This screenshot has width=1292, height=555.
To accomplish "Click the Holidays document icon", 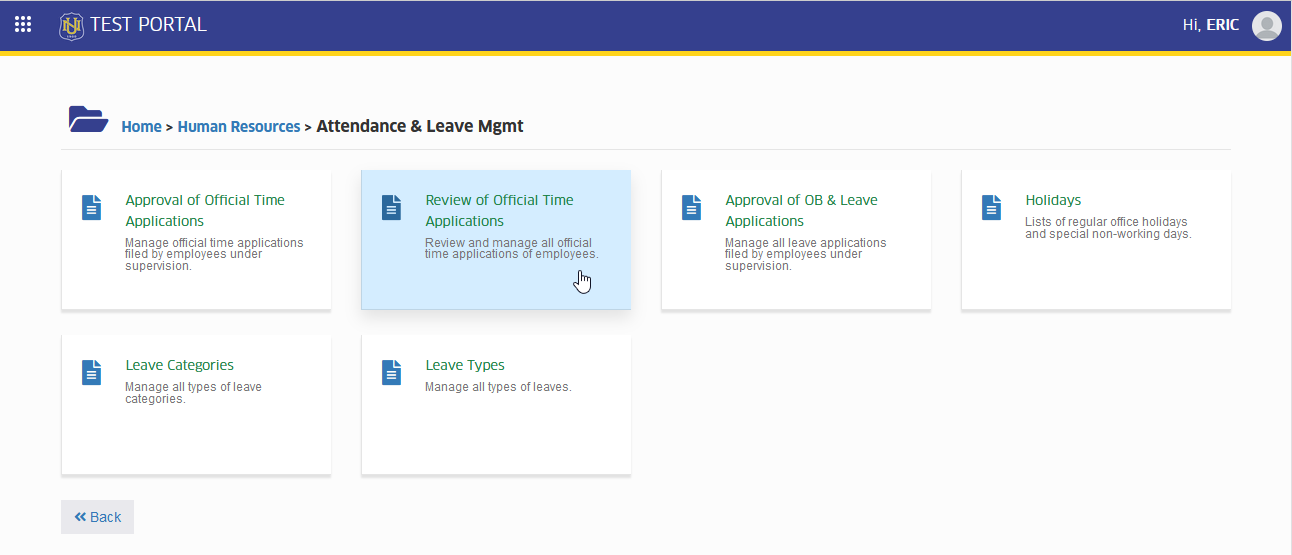I will tap(992, 207).
